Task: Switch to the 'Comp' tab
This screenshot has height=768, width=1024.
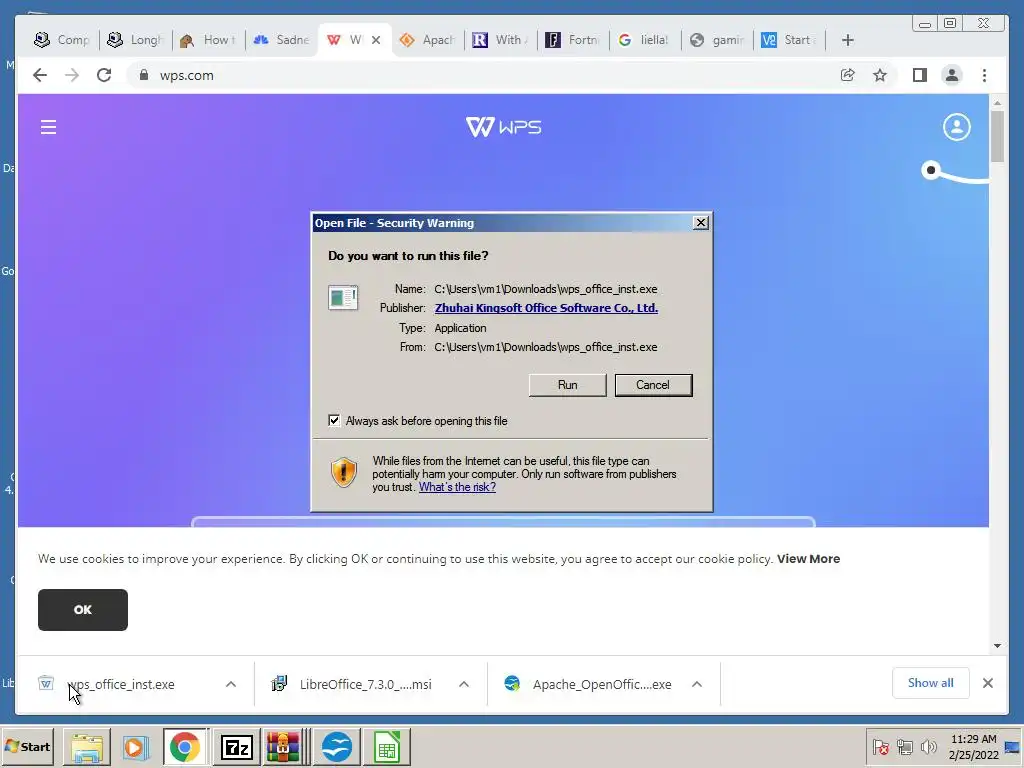Action: pos(63,40)
